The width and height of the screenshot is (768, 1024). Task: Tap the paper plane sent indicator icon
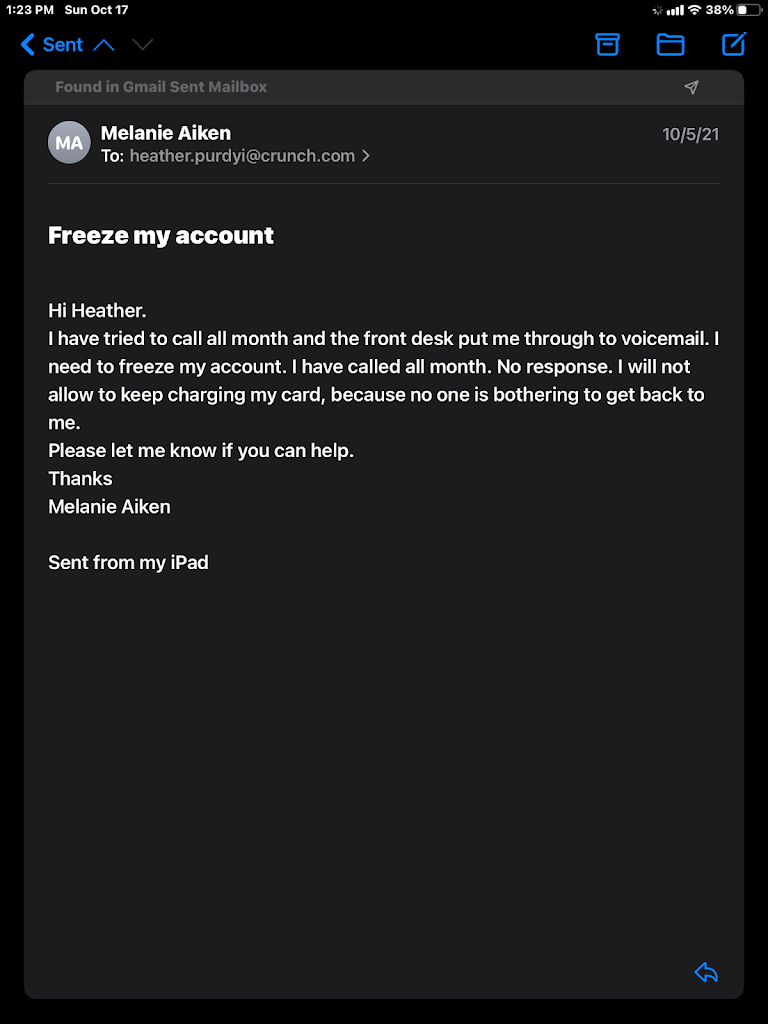pos(691,88)
